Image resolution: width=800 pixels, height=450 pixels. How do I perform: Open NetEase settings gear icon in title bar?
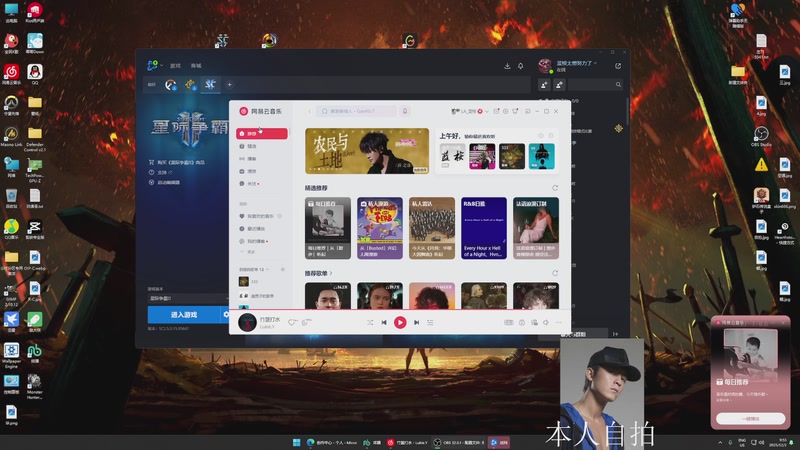click(506, 111)
